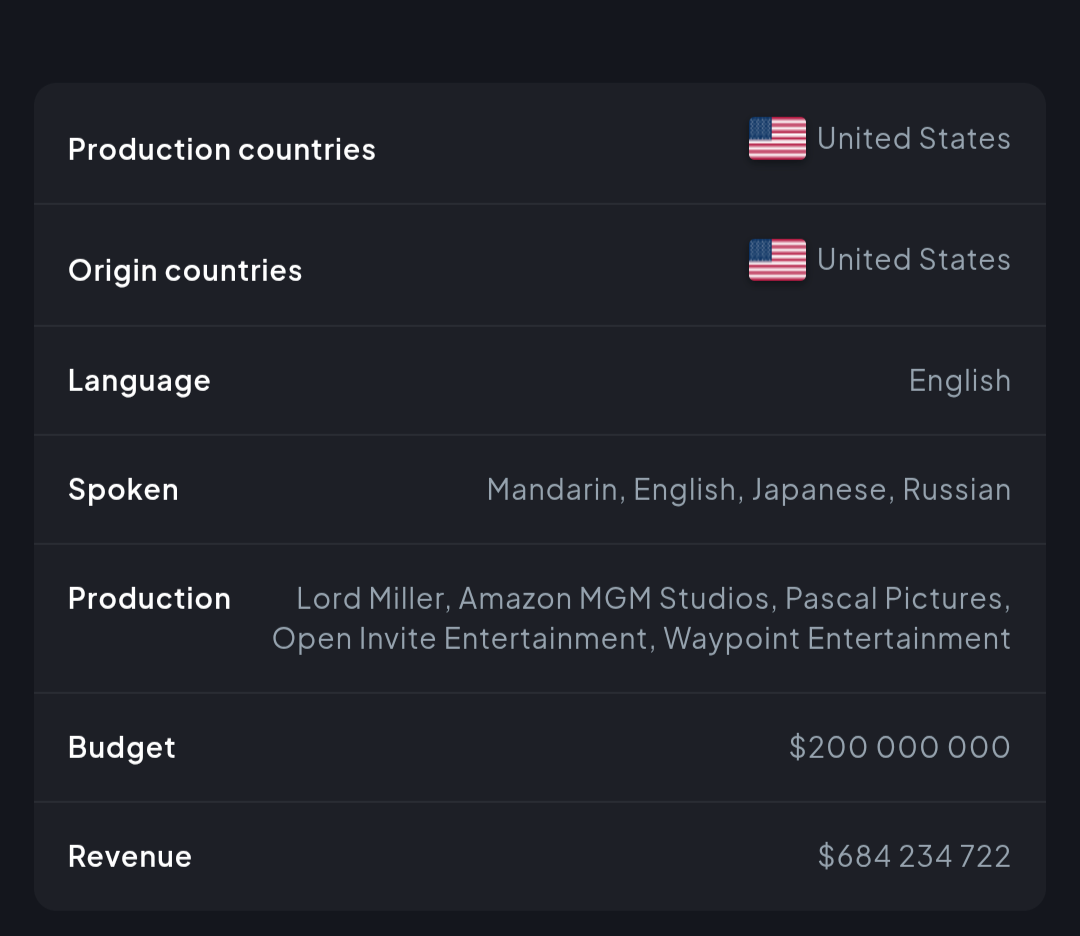
Task: Click Mandarin in spoken languages
Action: point(552,490)
